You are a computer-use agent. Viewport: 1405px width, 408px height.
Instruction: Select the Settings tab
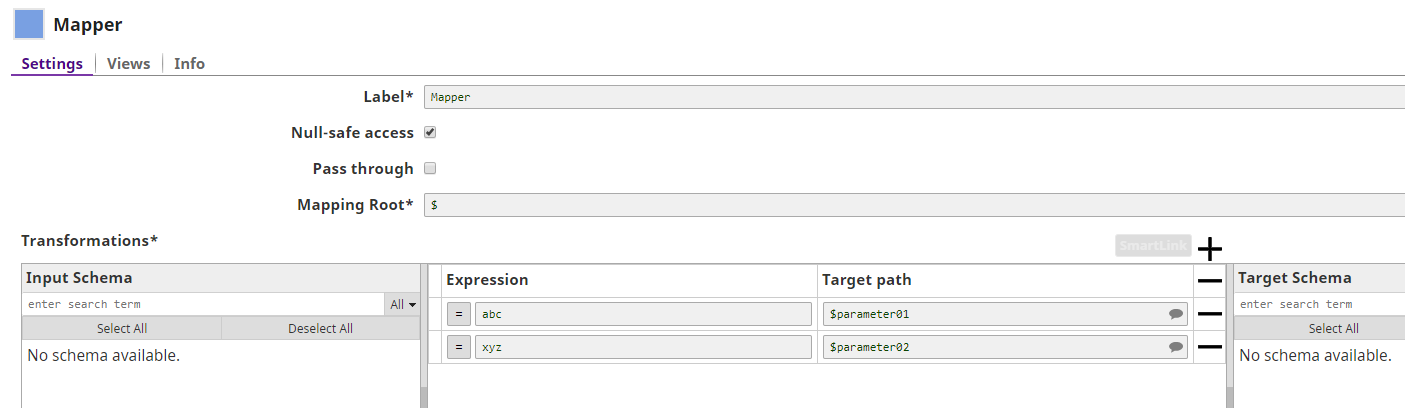click(x=52, y=64)
